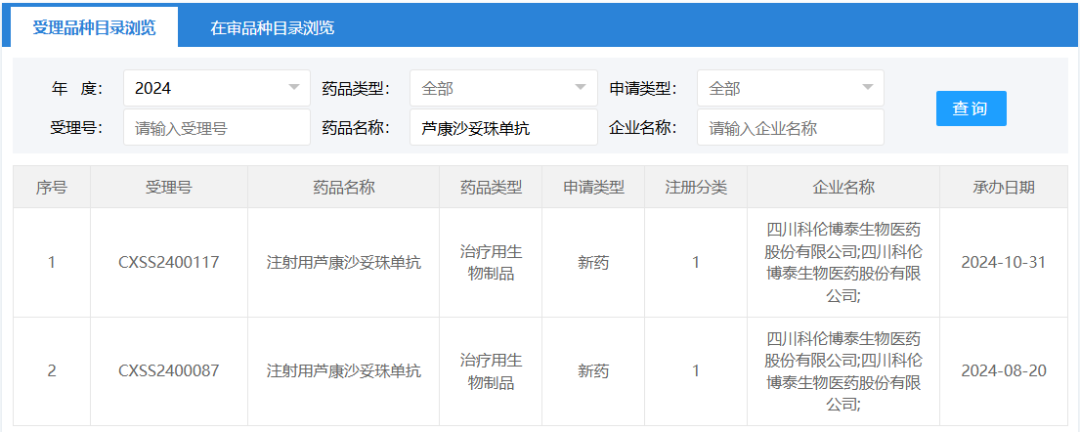
Task: Expand the 药品类型 dropdown
Action: pyautogui.click(x=503, y=88)
